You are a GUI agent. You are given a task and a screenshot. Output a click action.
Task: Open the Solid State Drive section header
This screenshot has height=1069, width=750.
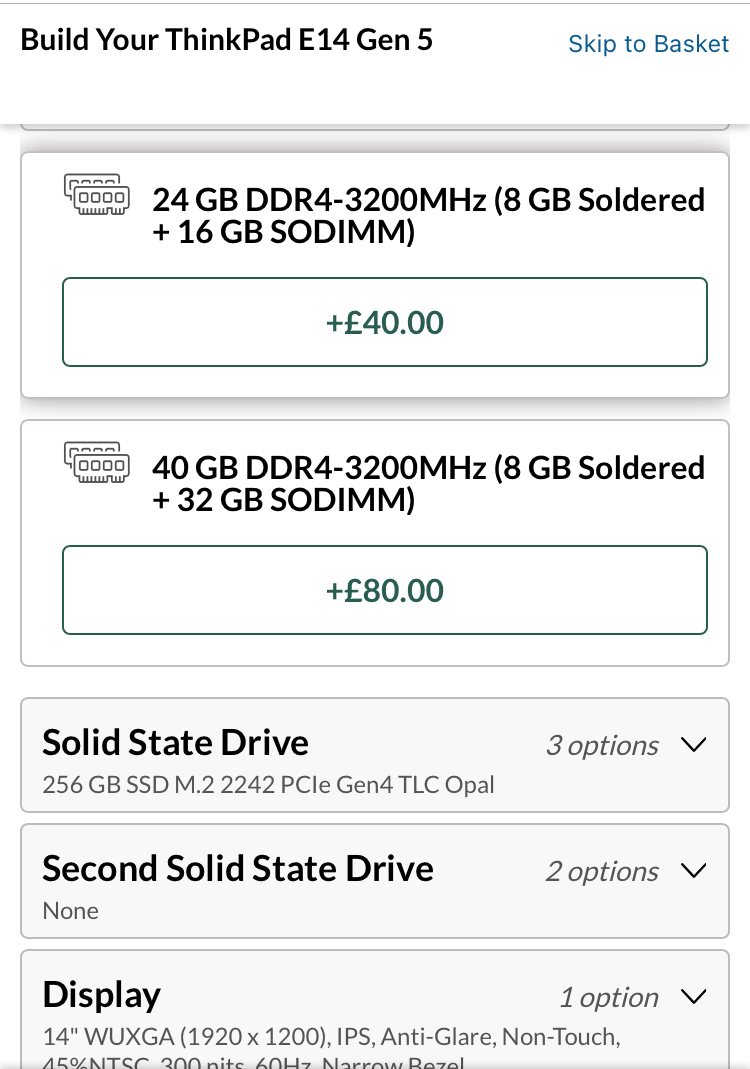point(176,743)
